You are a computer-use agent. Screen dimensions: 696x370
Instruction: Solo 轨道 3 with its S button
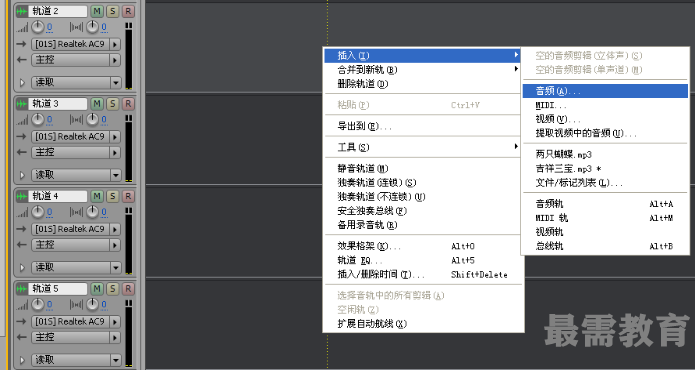[113, 104]
